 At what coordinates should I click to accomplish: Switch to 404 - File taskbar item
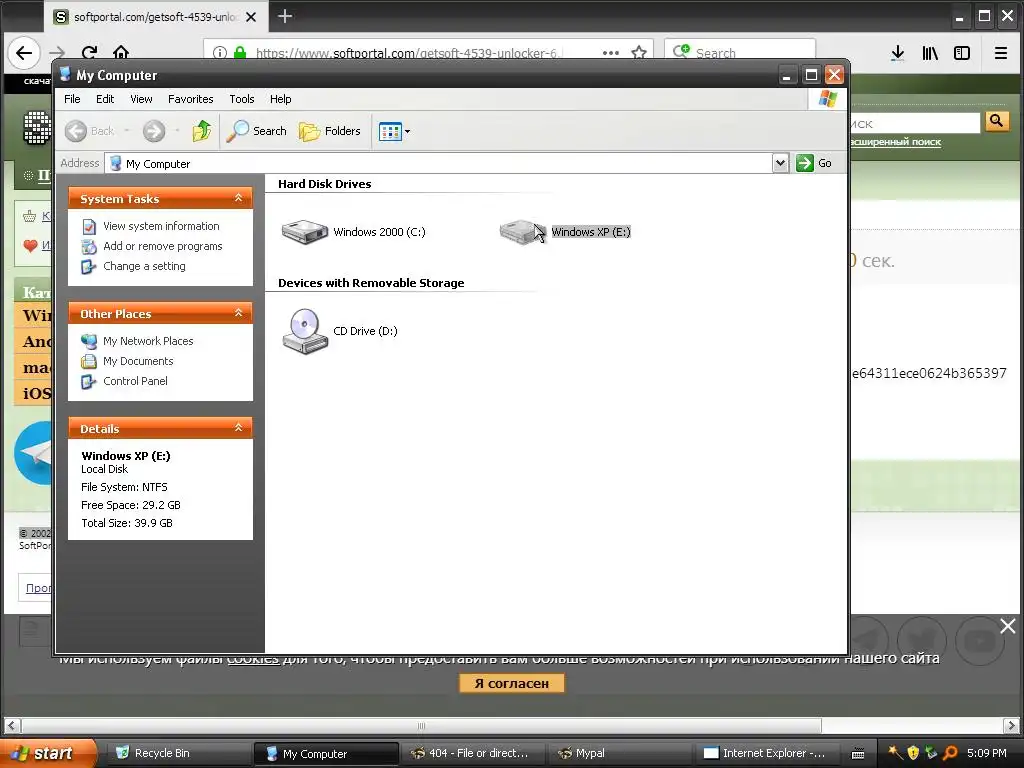pos(472,753)
